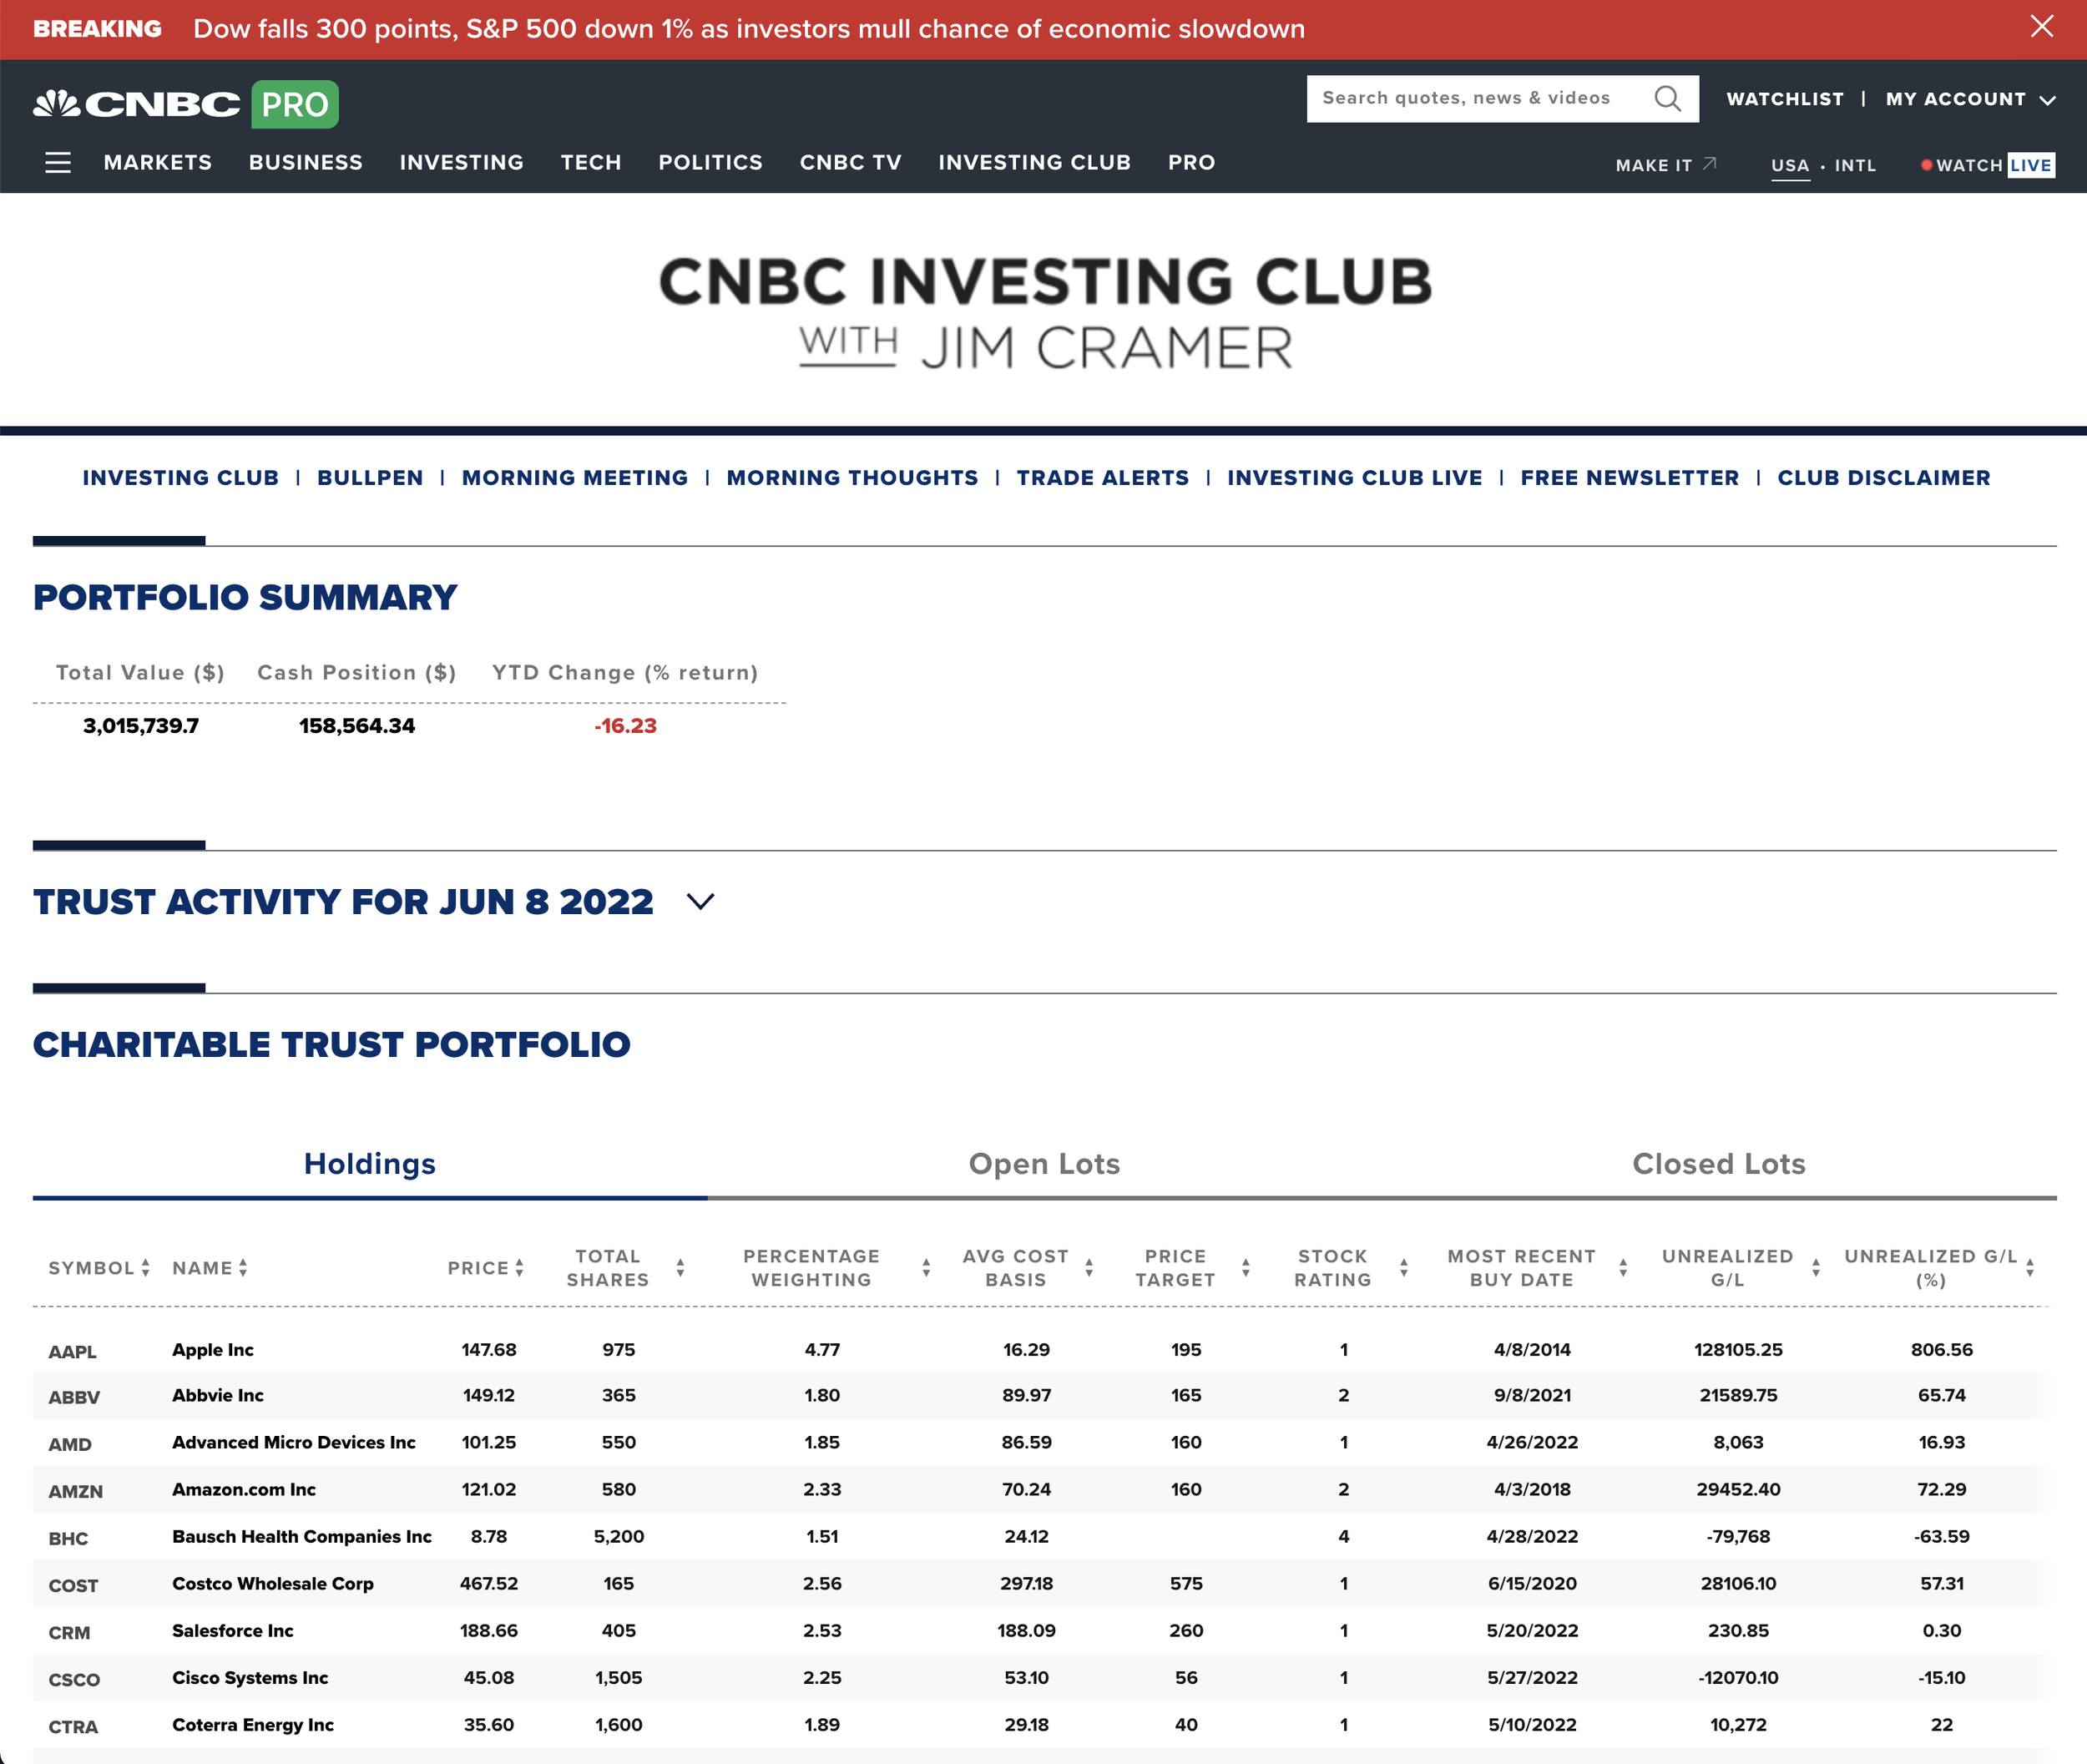Screen dimensions: 2087x1764
Task: Sort by Stock Rating arrows
Action: [x=1404, y=1268]
